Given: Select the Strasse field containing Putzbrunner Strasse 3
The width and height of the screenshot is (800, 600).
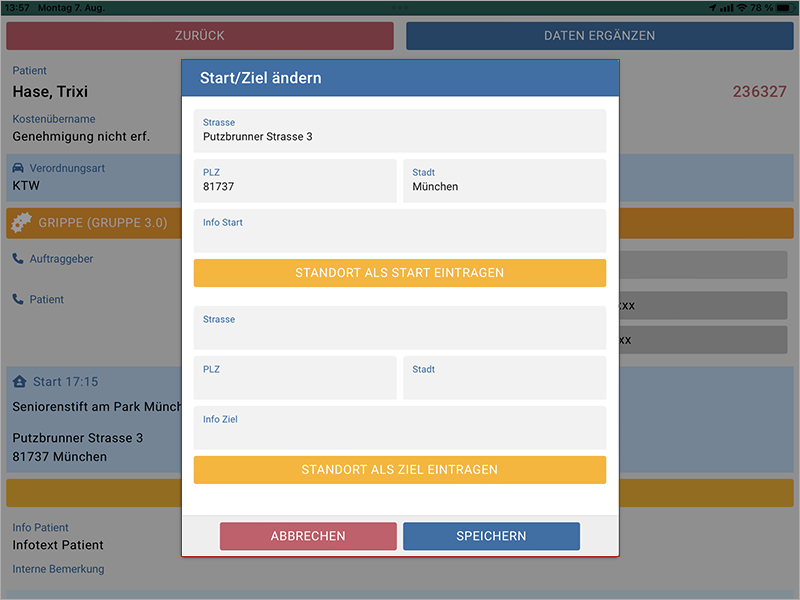Looking at the screenshot, I should click(400, 131).
